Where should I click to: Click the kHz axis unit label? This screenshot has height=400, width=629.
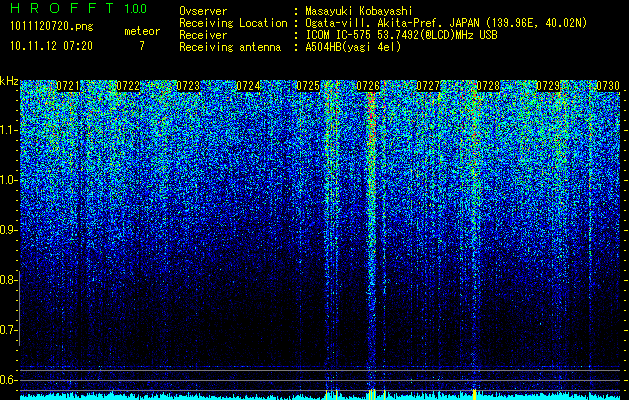(9, 81)
